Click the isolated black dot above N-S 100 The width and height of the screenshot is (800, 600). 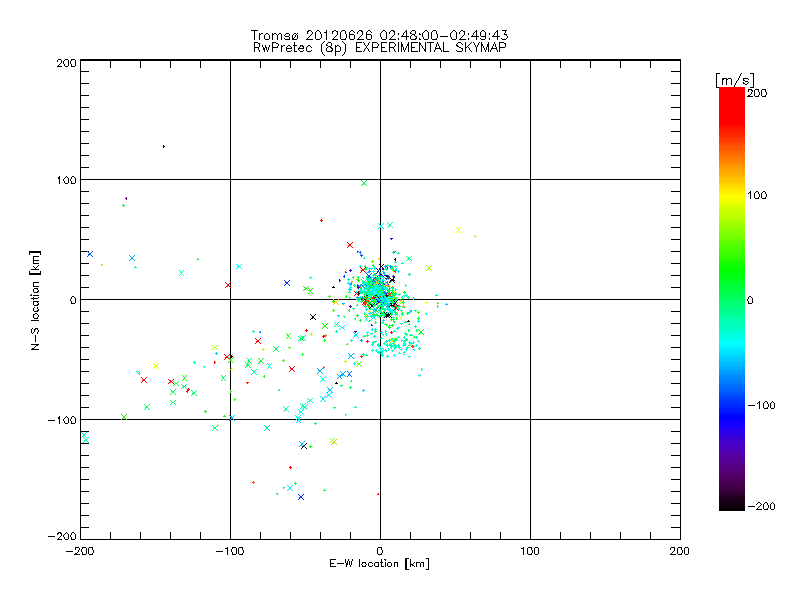(x=164, y=146)
